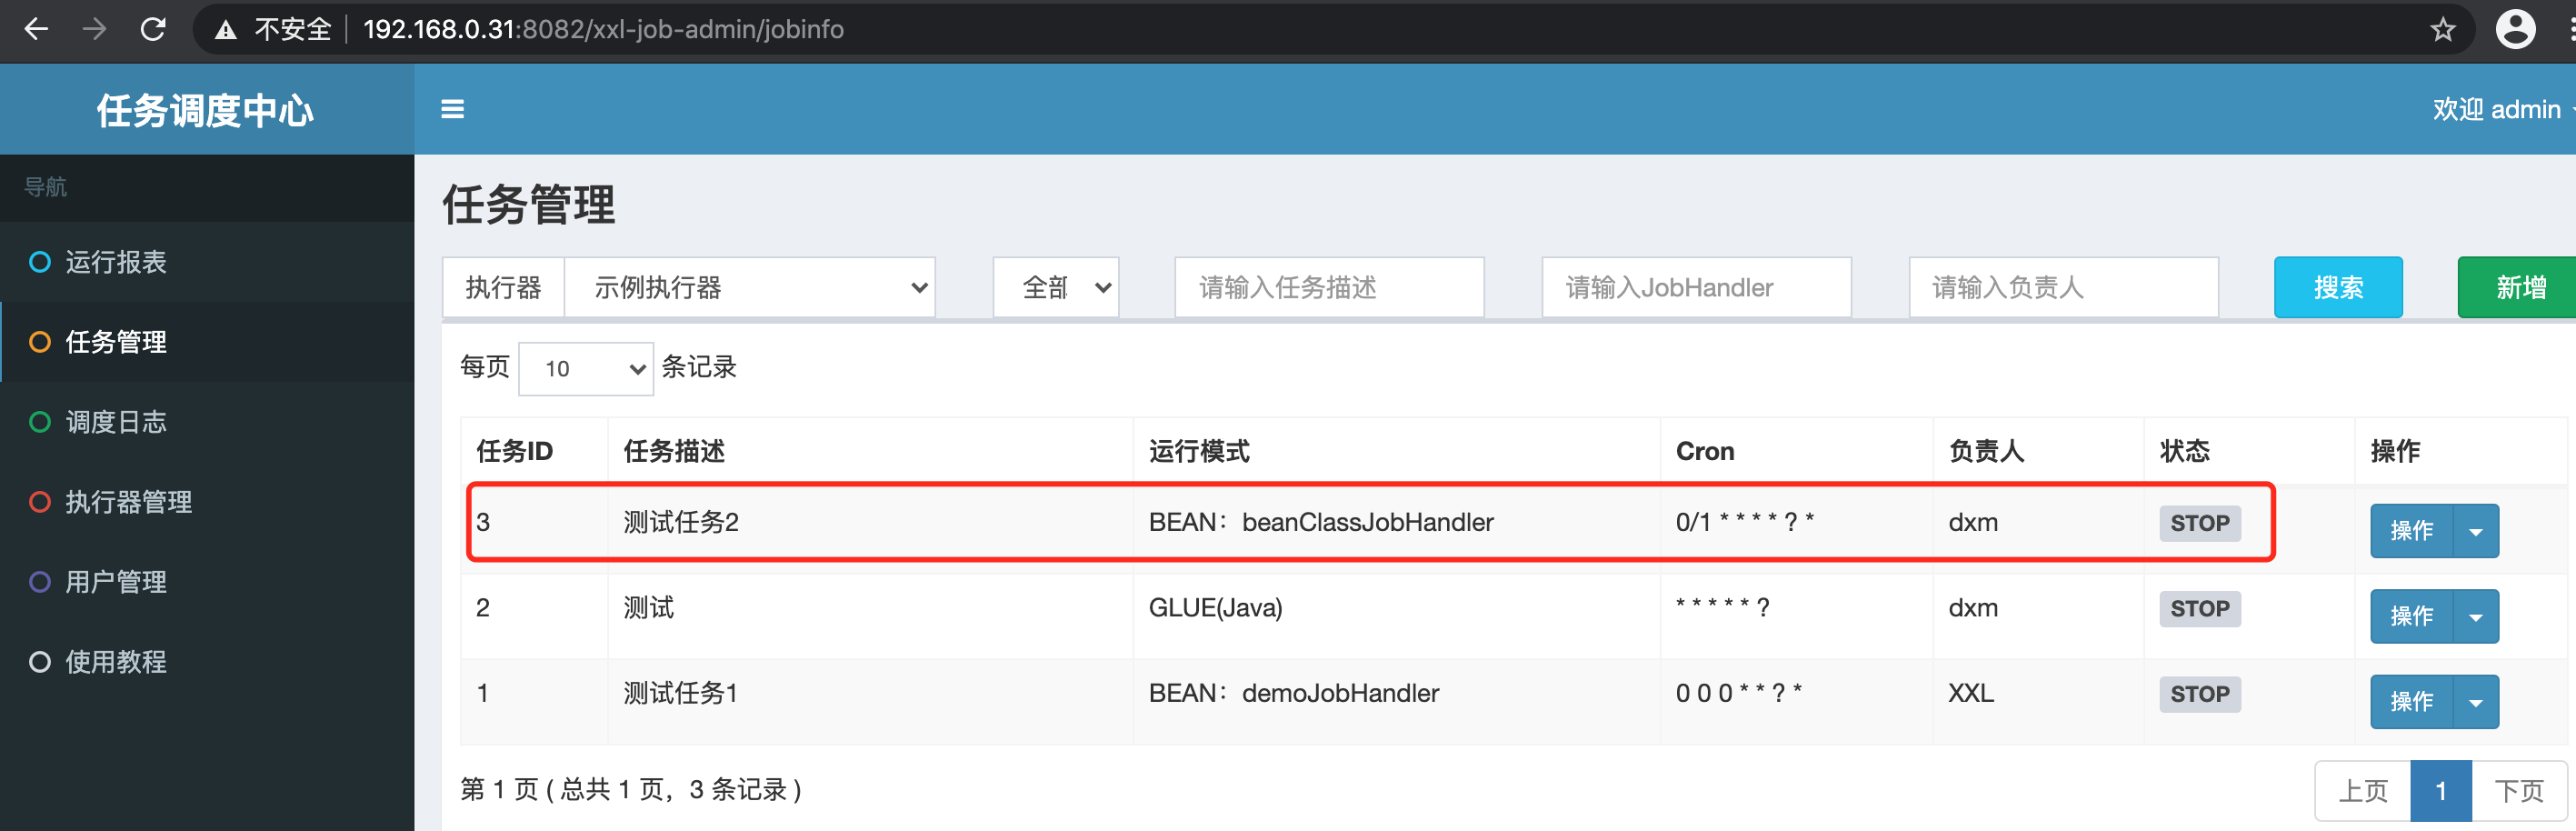Click the STOP status of 测试任务1
The image size is (2576, 831).
[x=2199, y=694]
